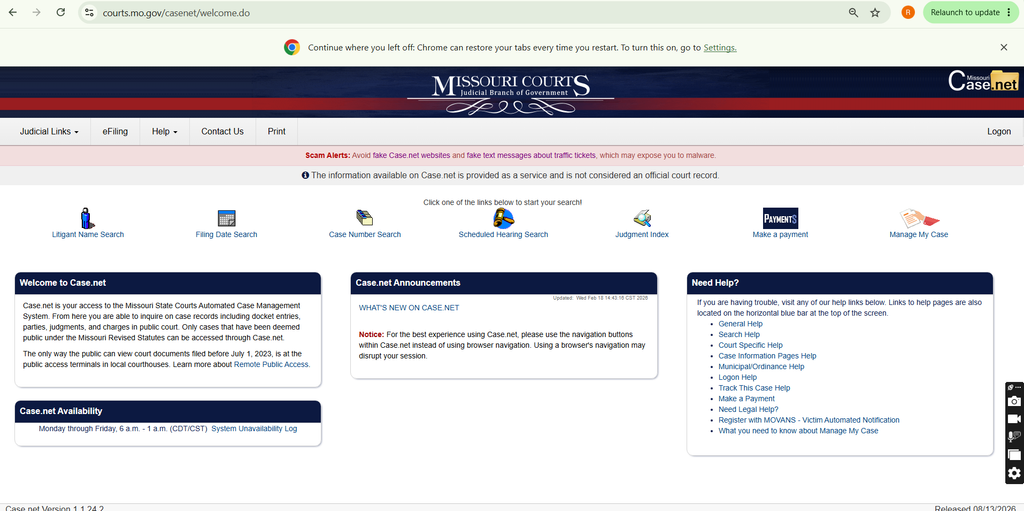This screenshot has height=511, width=1024.
Task: Click the browser forward arrow
Action: [x=37, y=12]
